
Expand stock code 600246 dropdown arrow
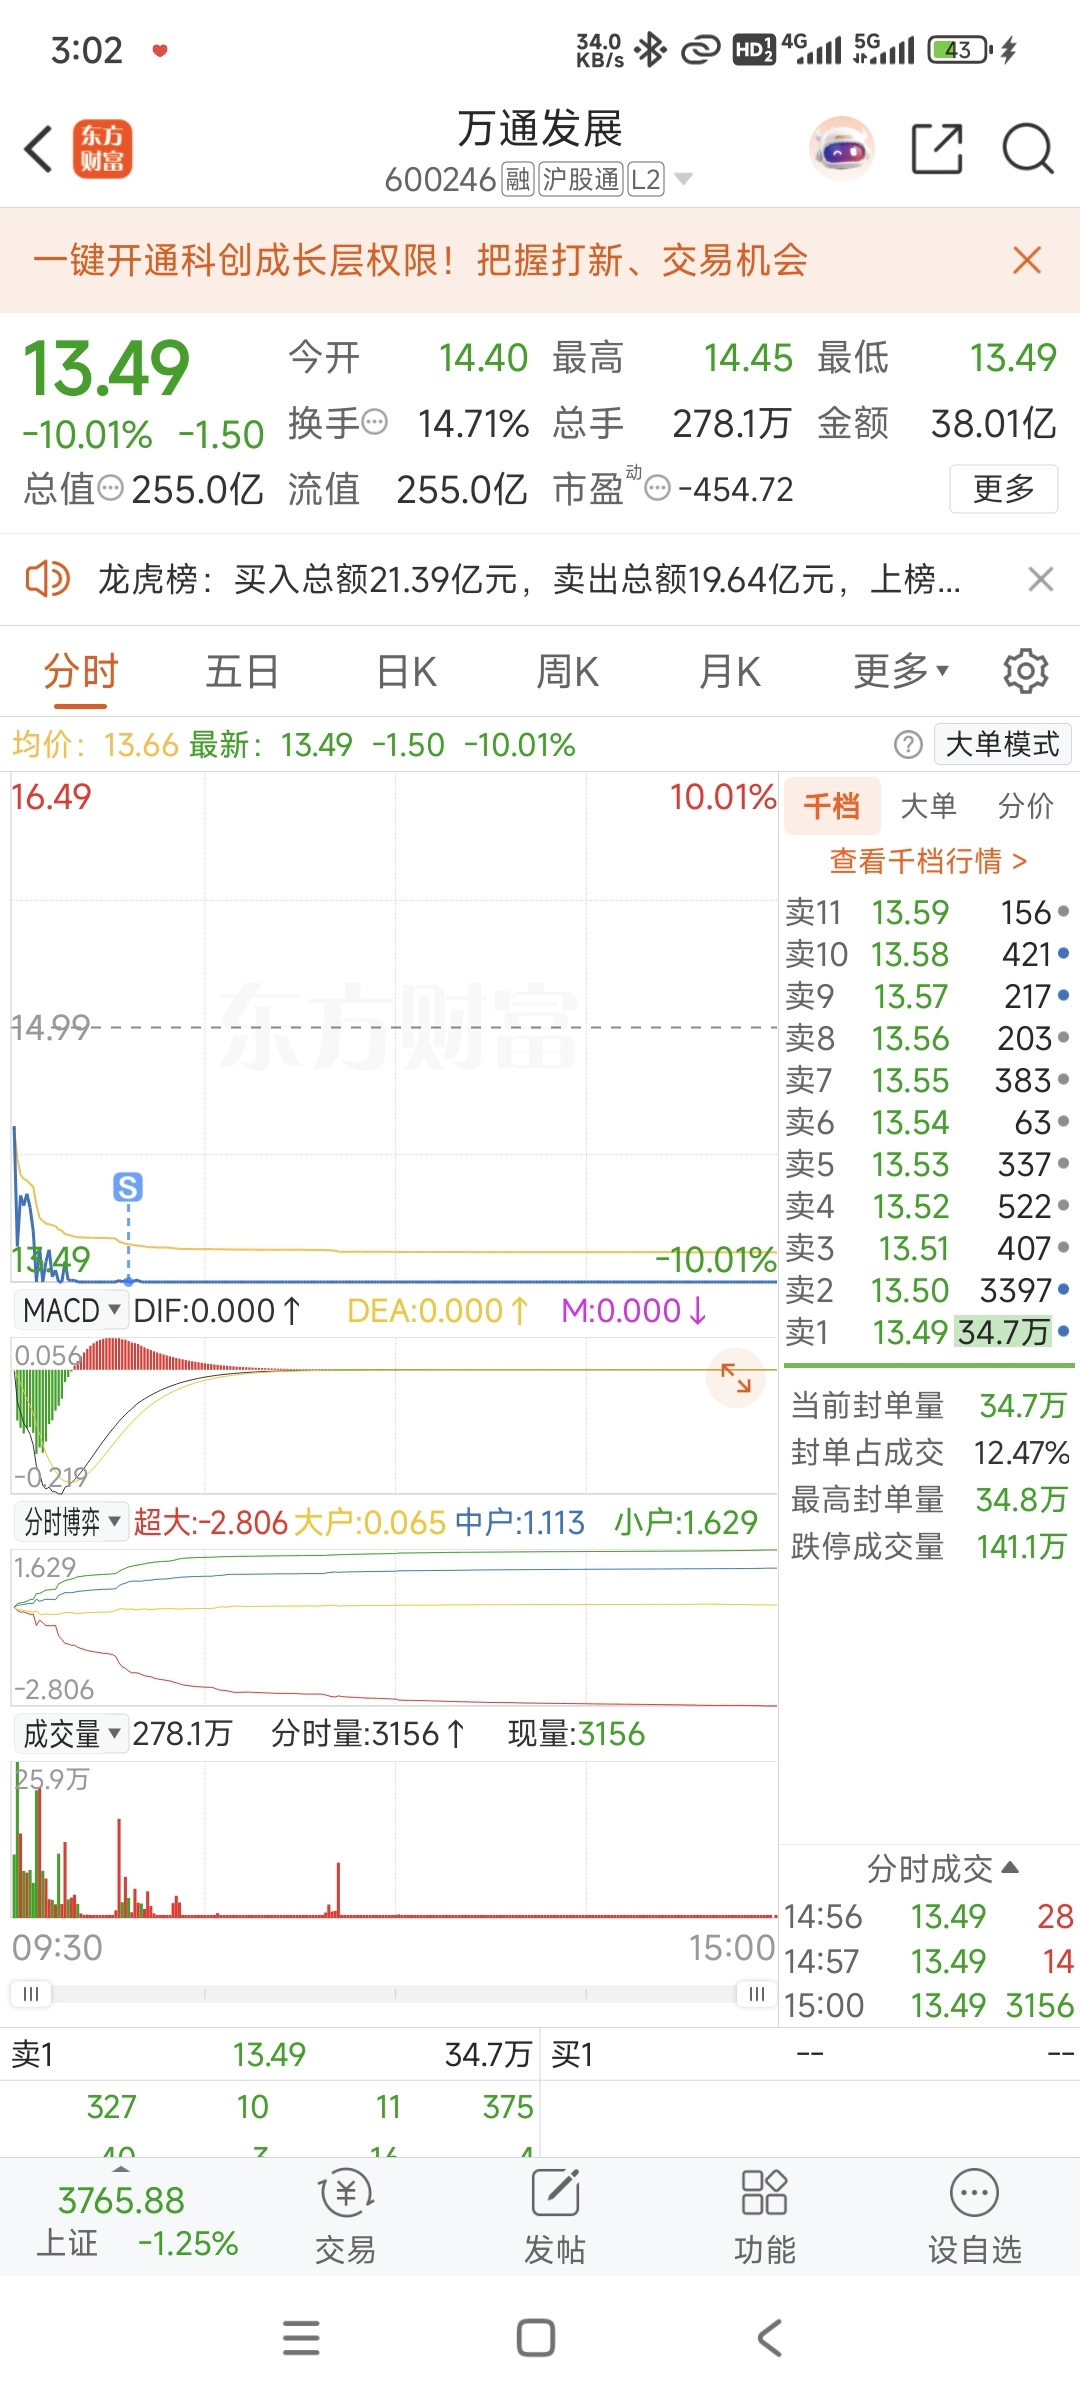tap(684, 179)
